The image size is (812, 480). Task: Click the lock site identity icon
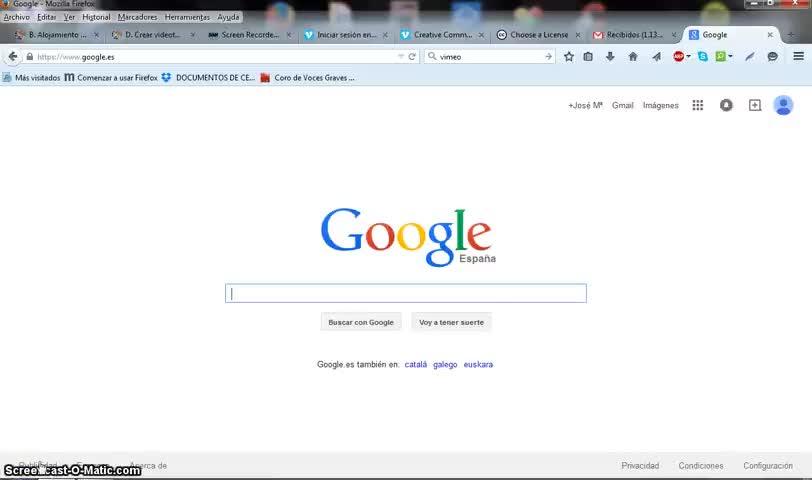(x=30, y=56)
